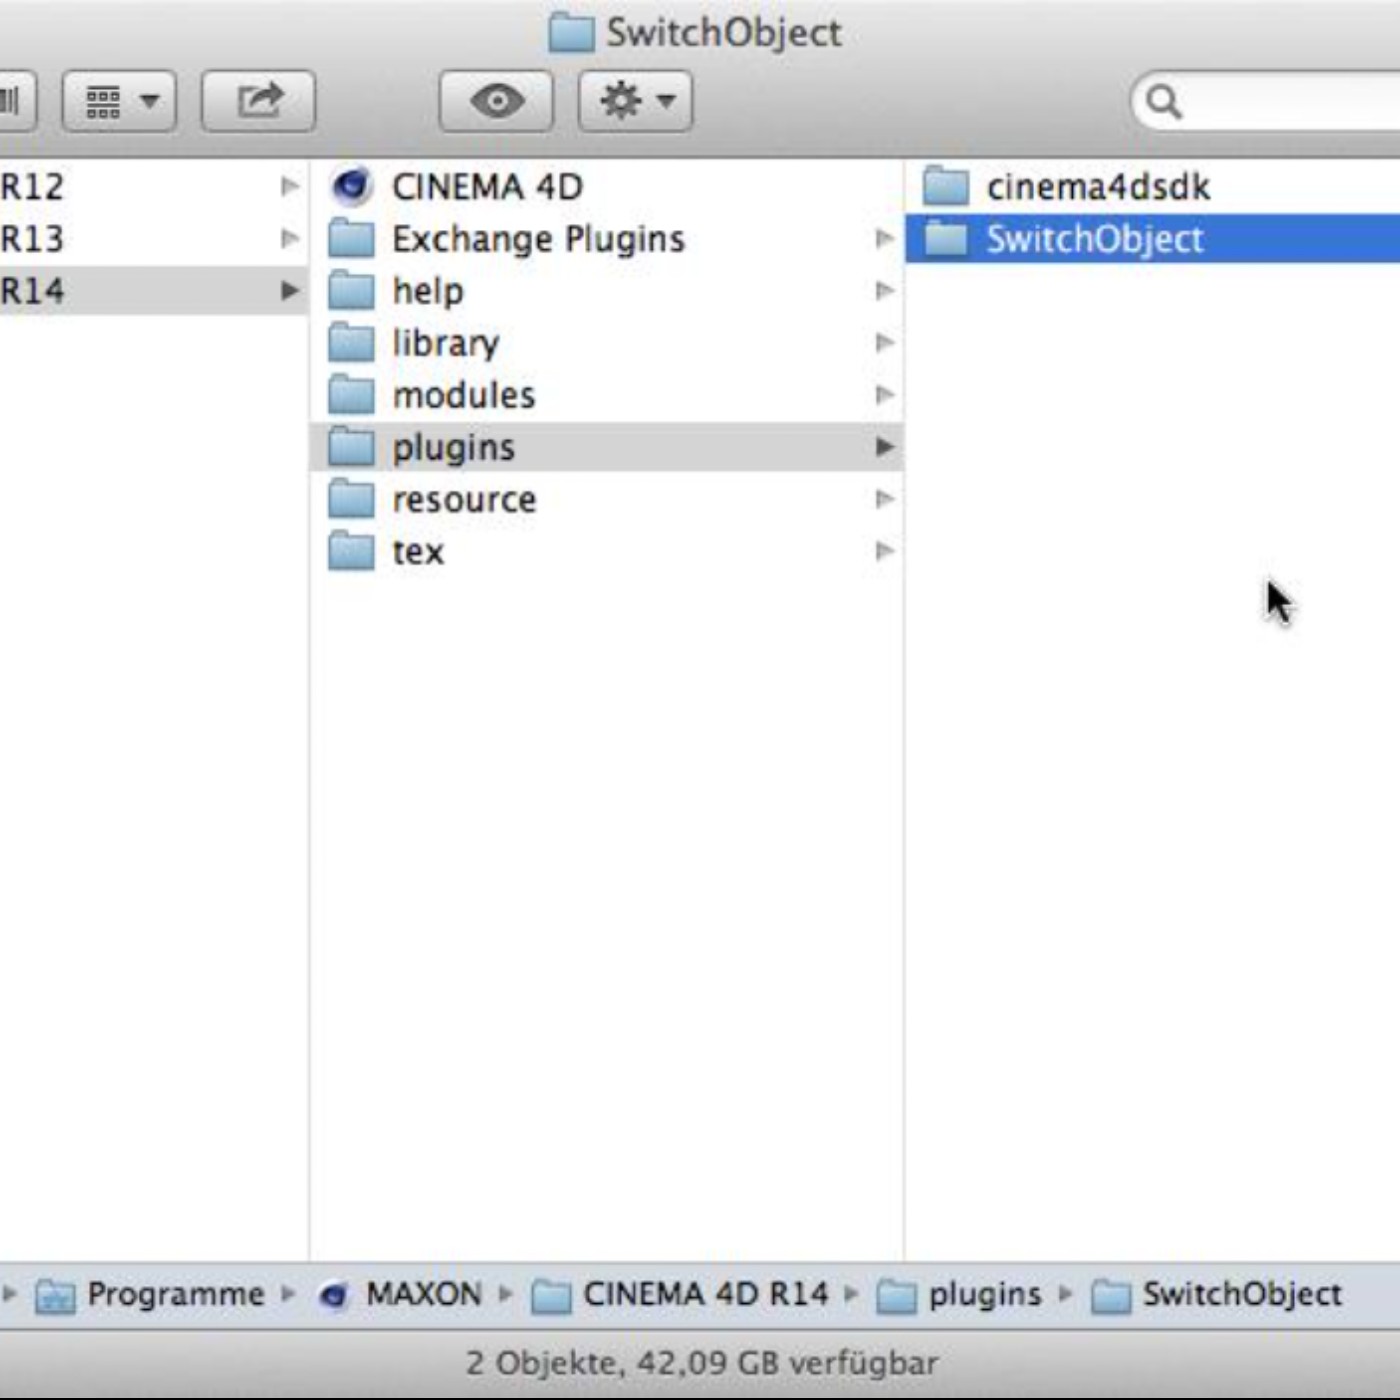1400x1400 pixels.
Task: Select the modules folder name
Action: [x=463, y=395]
